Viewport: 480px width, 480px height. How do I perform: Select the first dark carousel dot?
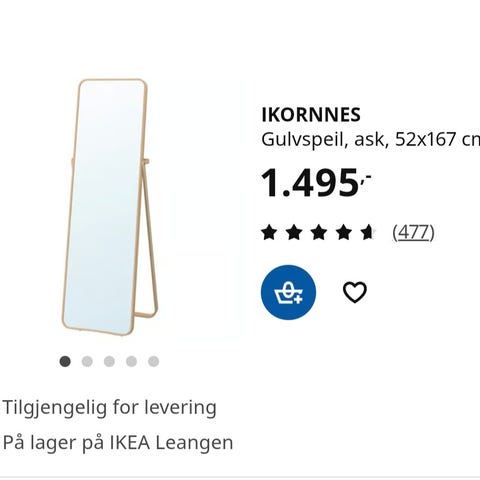coord(65,361)
